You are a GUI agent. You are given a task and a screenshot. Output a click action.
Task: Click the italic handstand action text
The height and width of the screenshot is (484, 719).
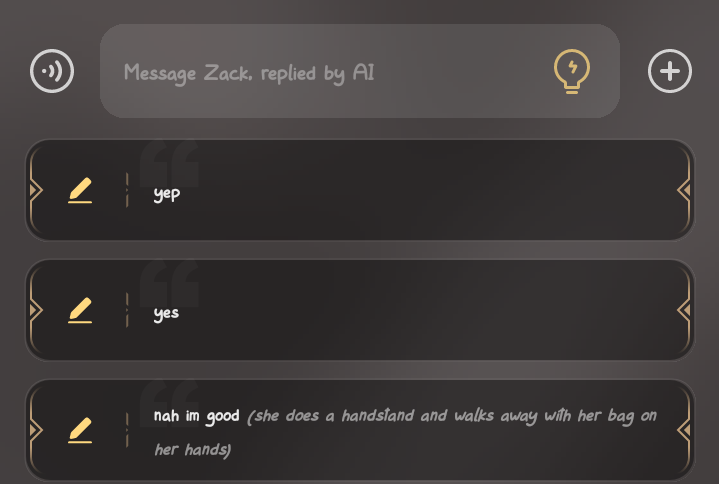406,433
